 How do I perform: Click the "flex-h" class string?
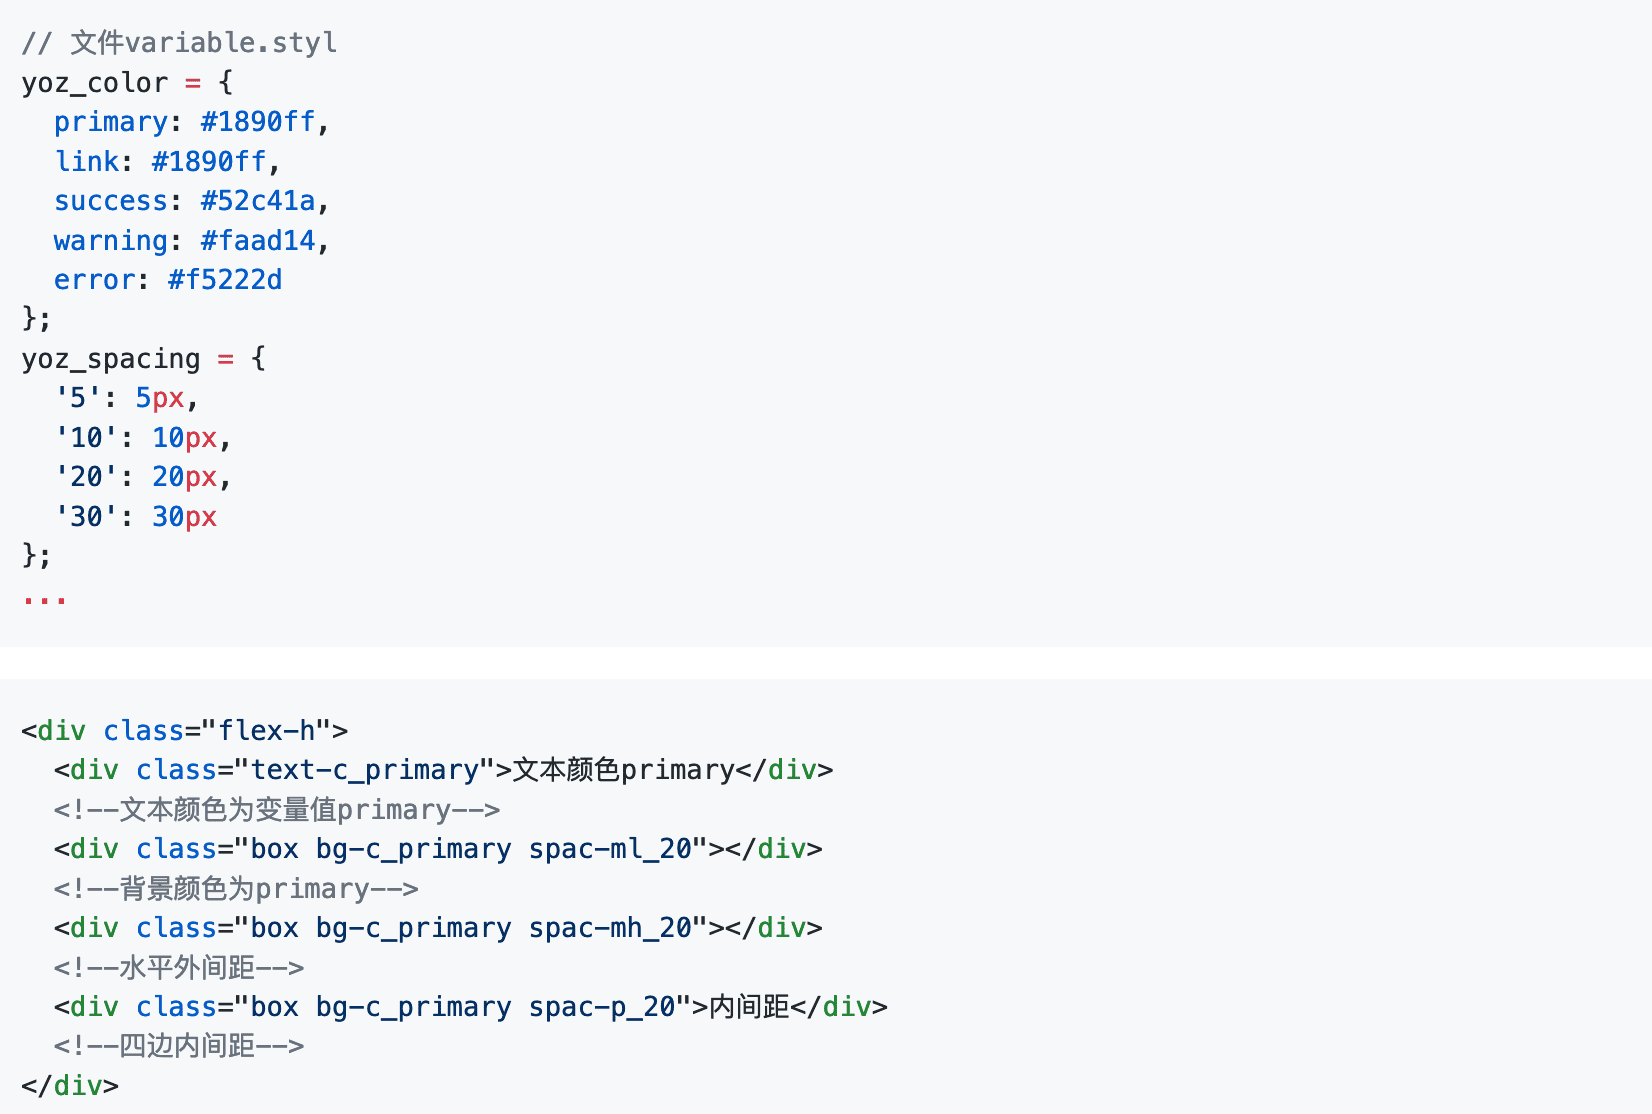[x=267, y=731]
